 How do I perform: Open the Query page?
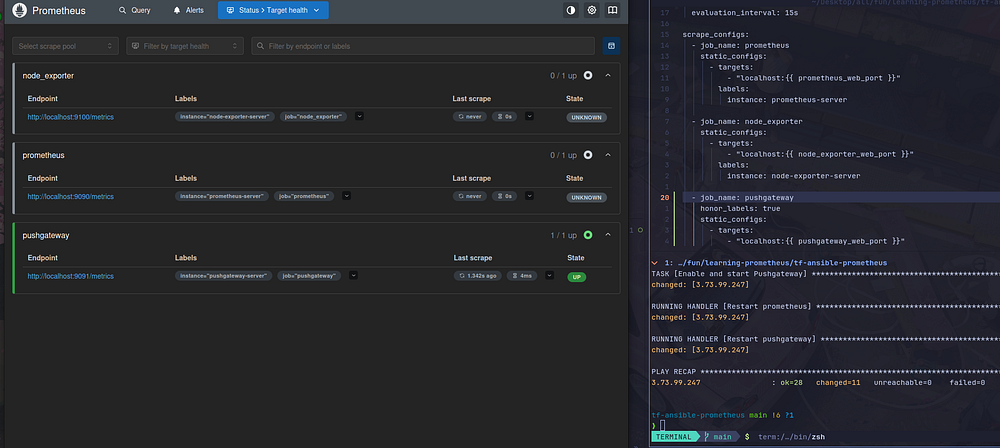(135, 10)
